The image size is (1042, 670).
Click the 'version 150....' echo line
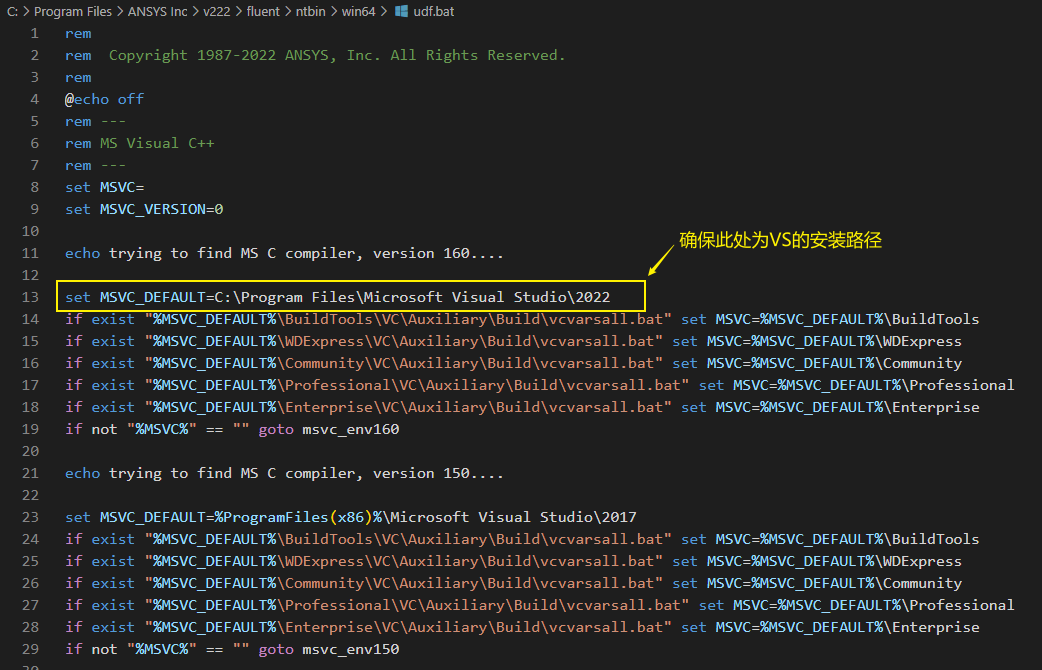(284, 473)
